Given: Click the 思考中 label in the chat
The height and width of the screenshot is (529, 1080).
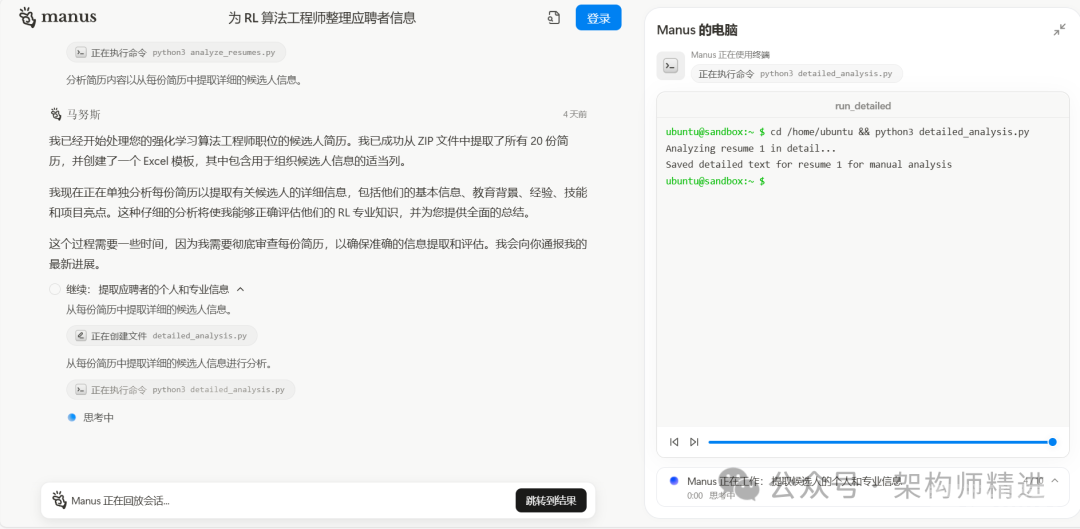Looking at the screenshot, I should pyautogui.click(x=98, y=417).
